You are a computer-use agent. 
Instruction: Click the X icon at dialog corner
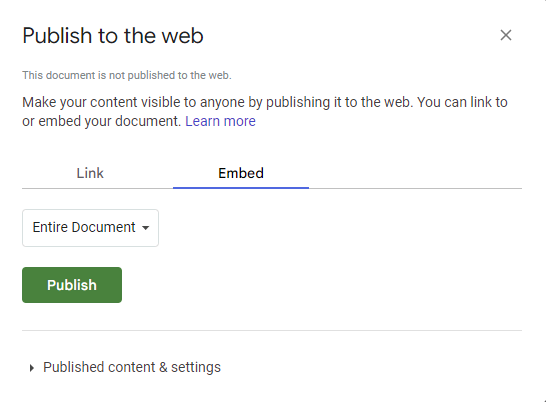click(x=506, y=35)
